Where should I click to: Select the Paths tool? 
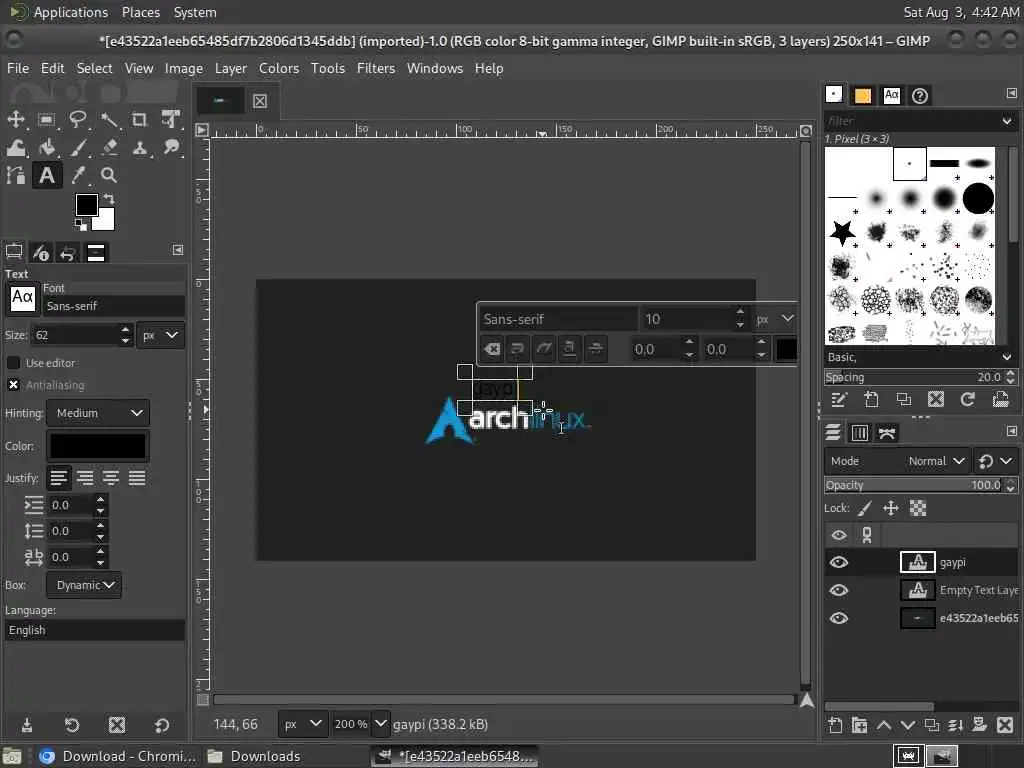coord(16,175)
